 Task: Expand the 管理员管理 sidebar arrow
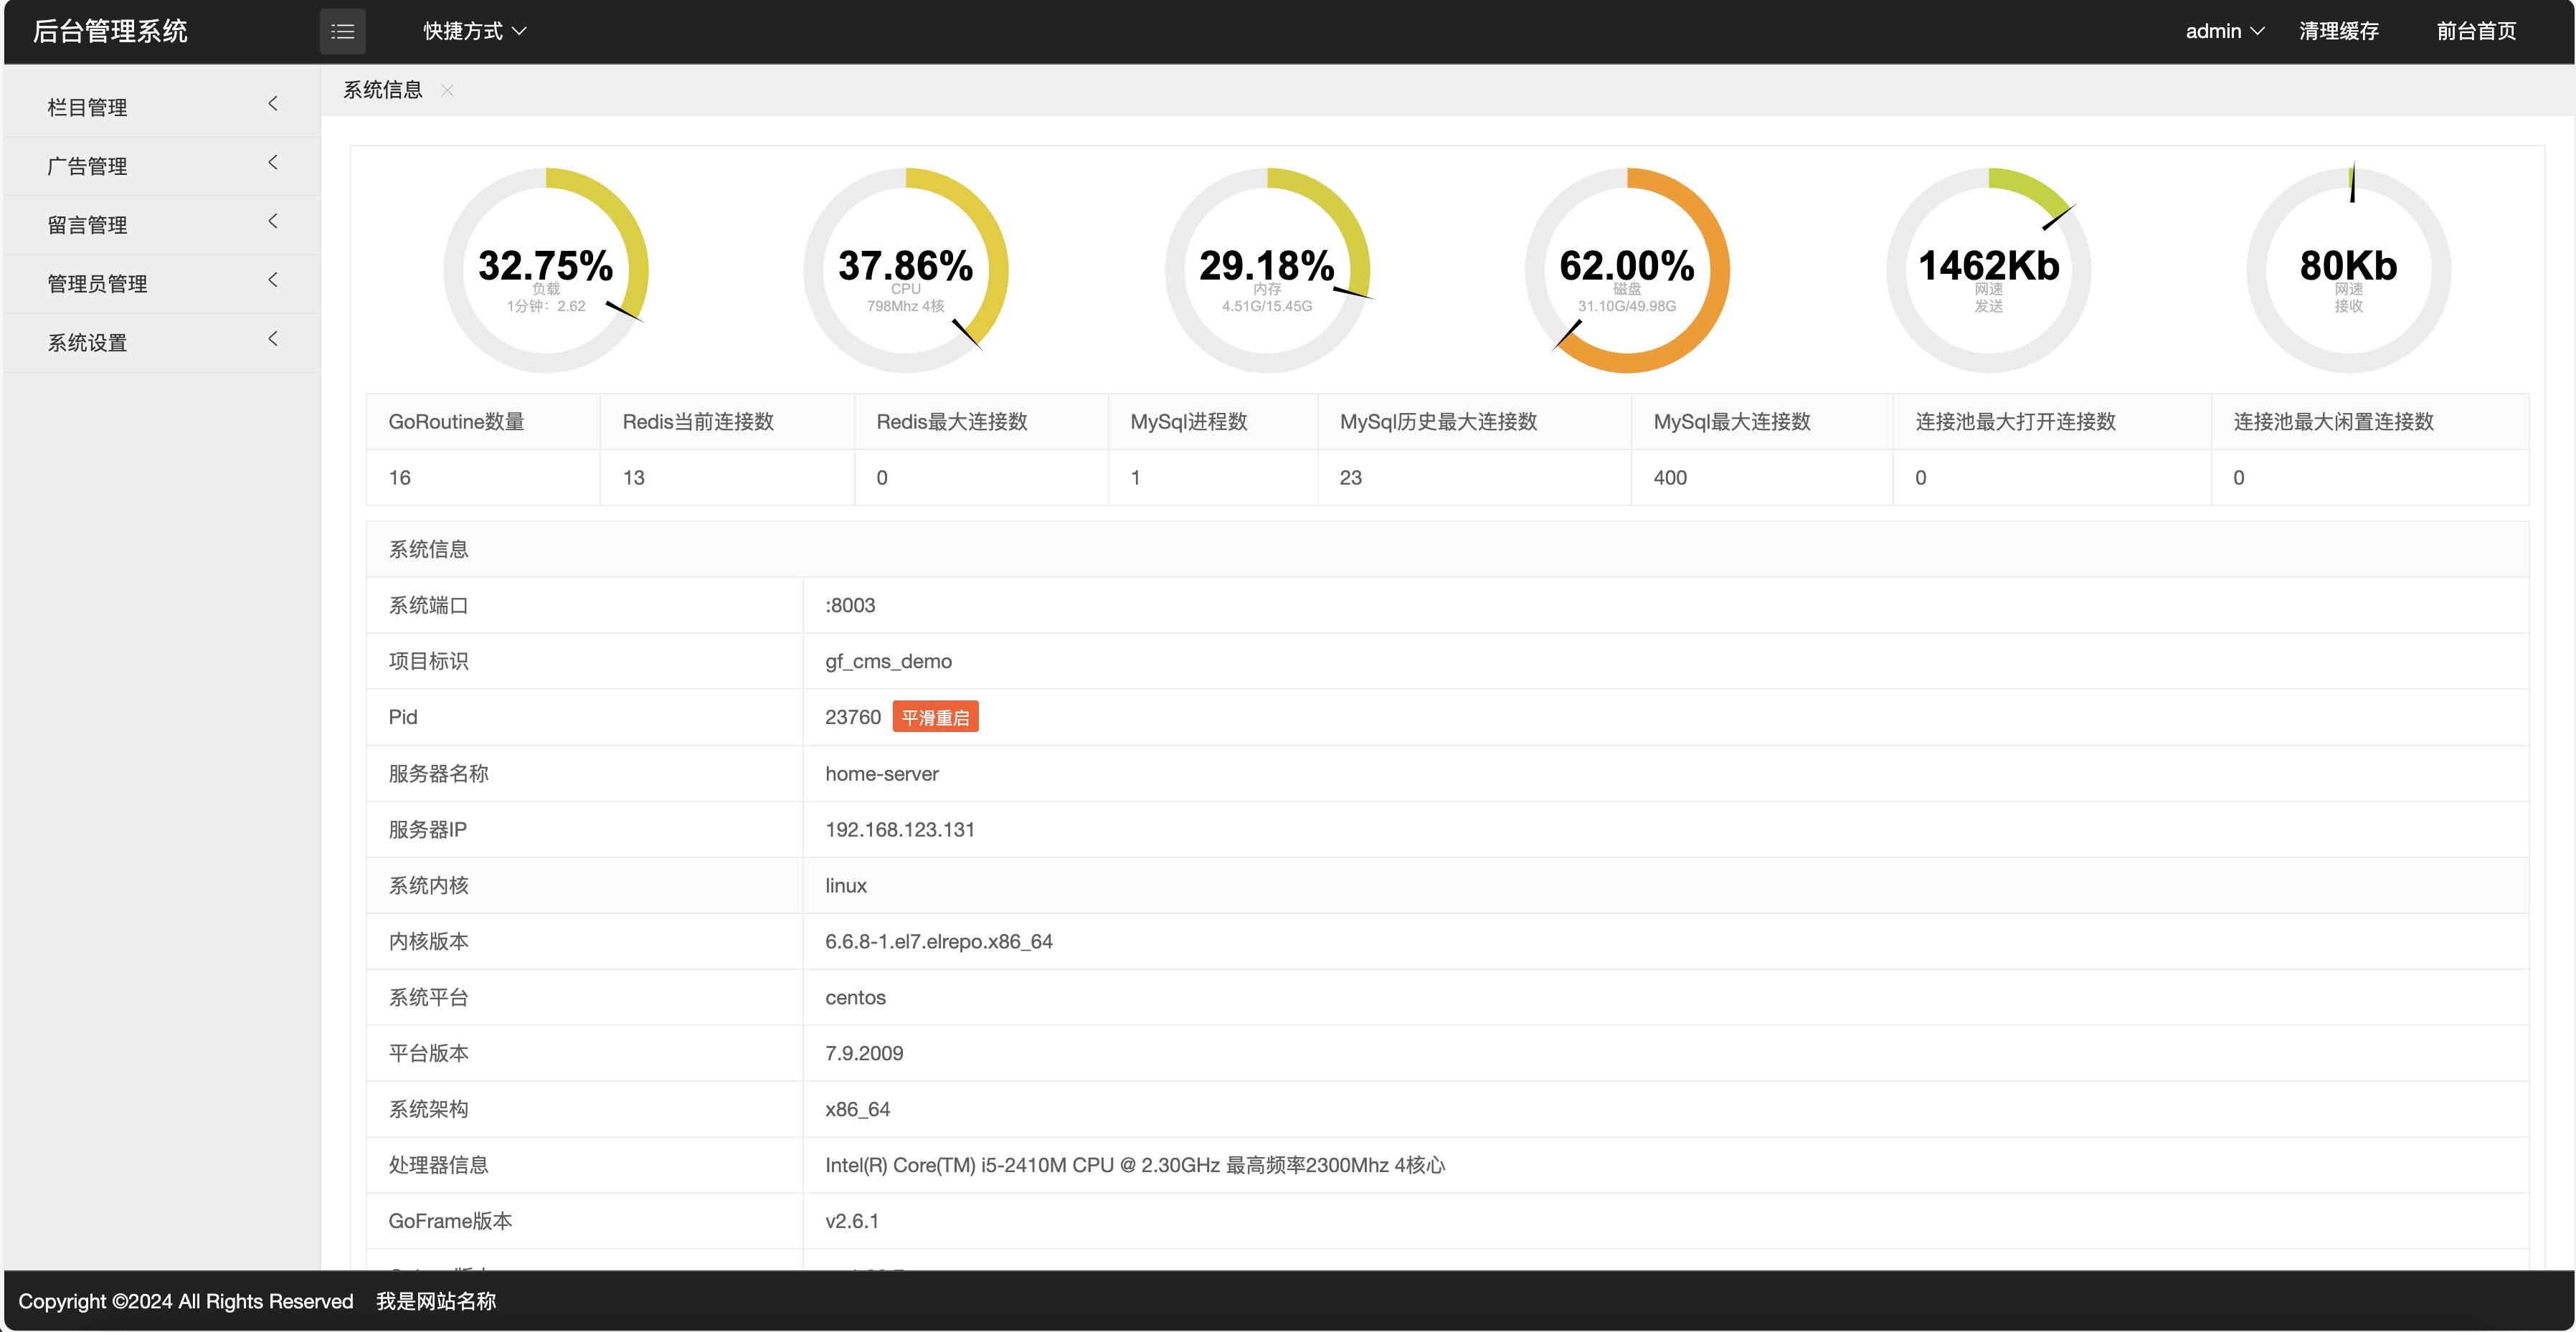[x=272, y=280]
